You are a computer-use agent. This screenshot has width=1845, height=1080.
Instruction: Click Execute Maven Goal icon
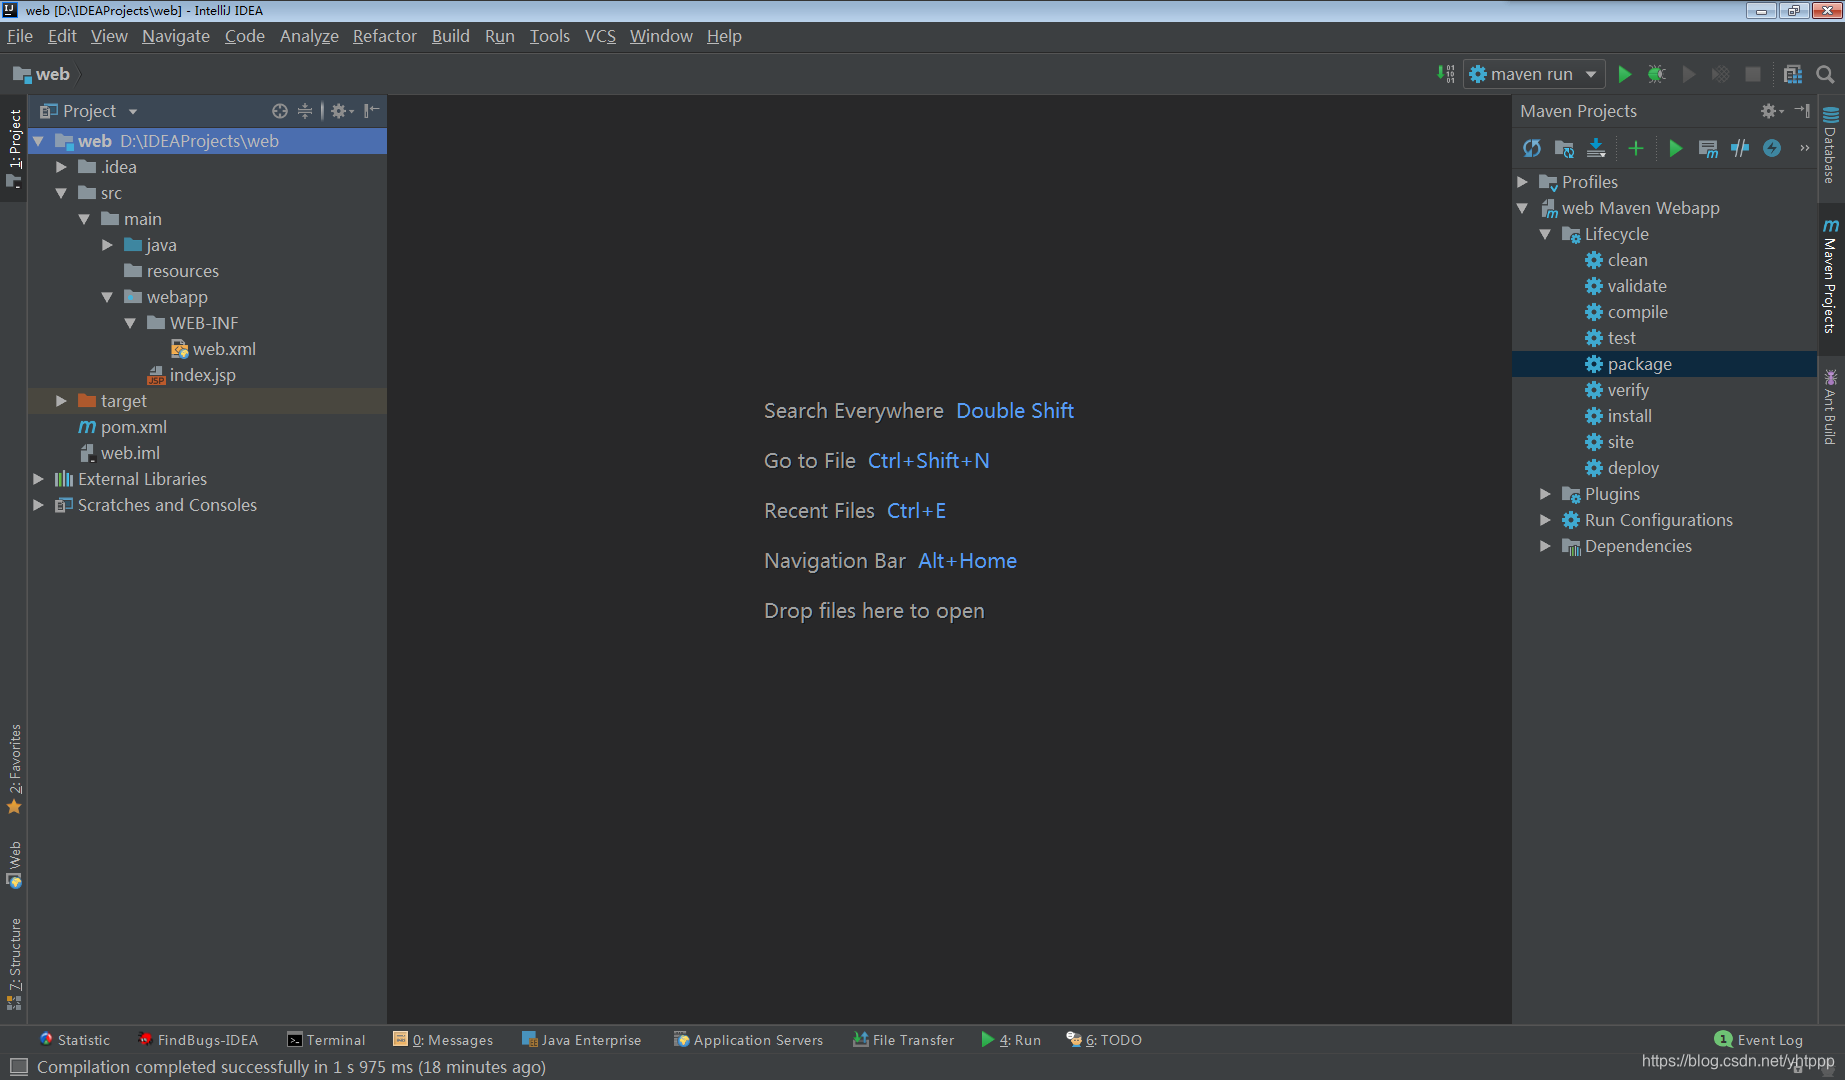coord(1708,148)
